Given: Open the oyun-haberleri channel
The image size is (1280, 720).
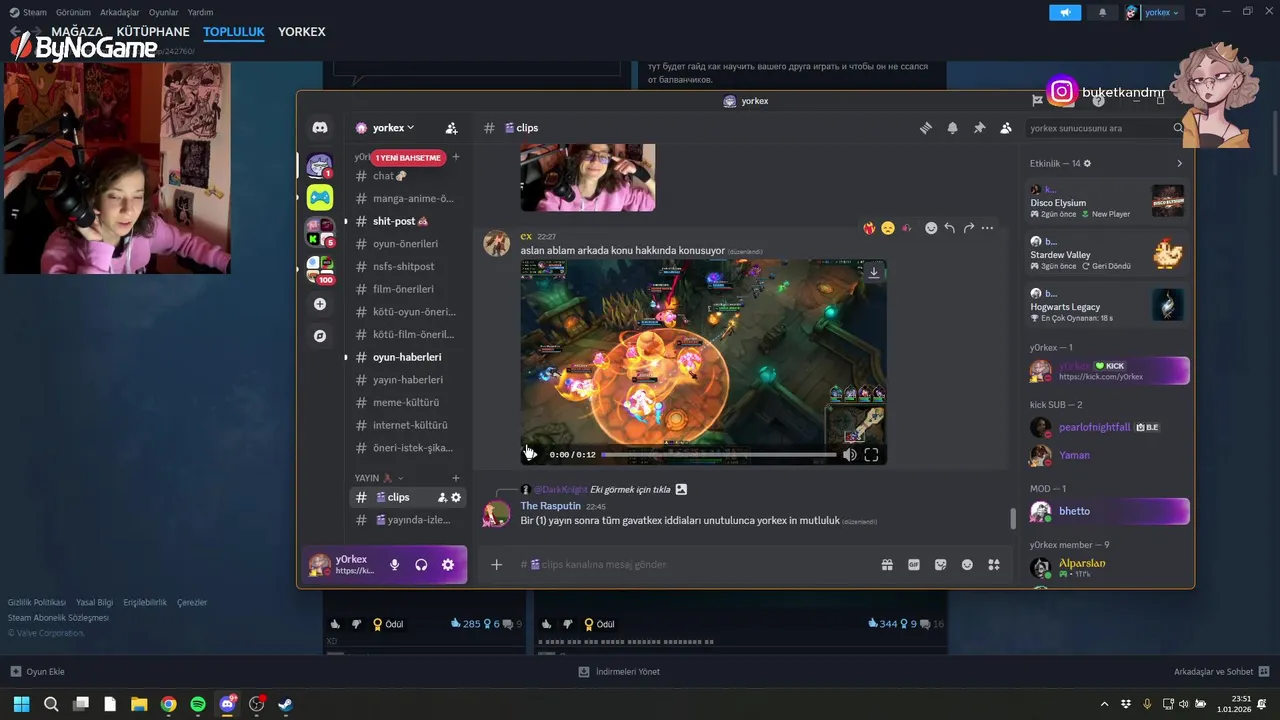Looking at the screenshot, I should 406,357.
